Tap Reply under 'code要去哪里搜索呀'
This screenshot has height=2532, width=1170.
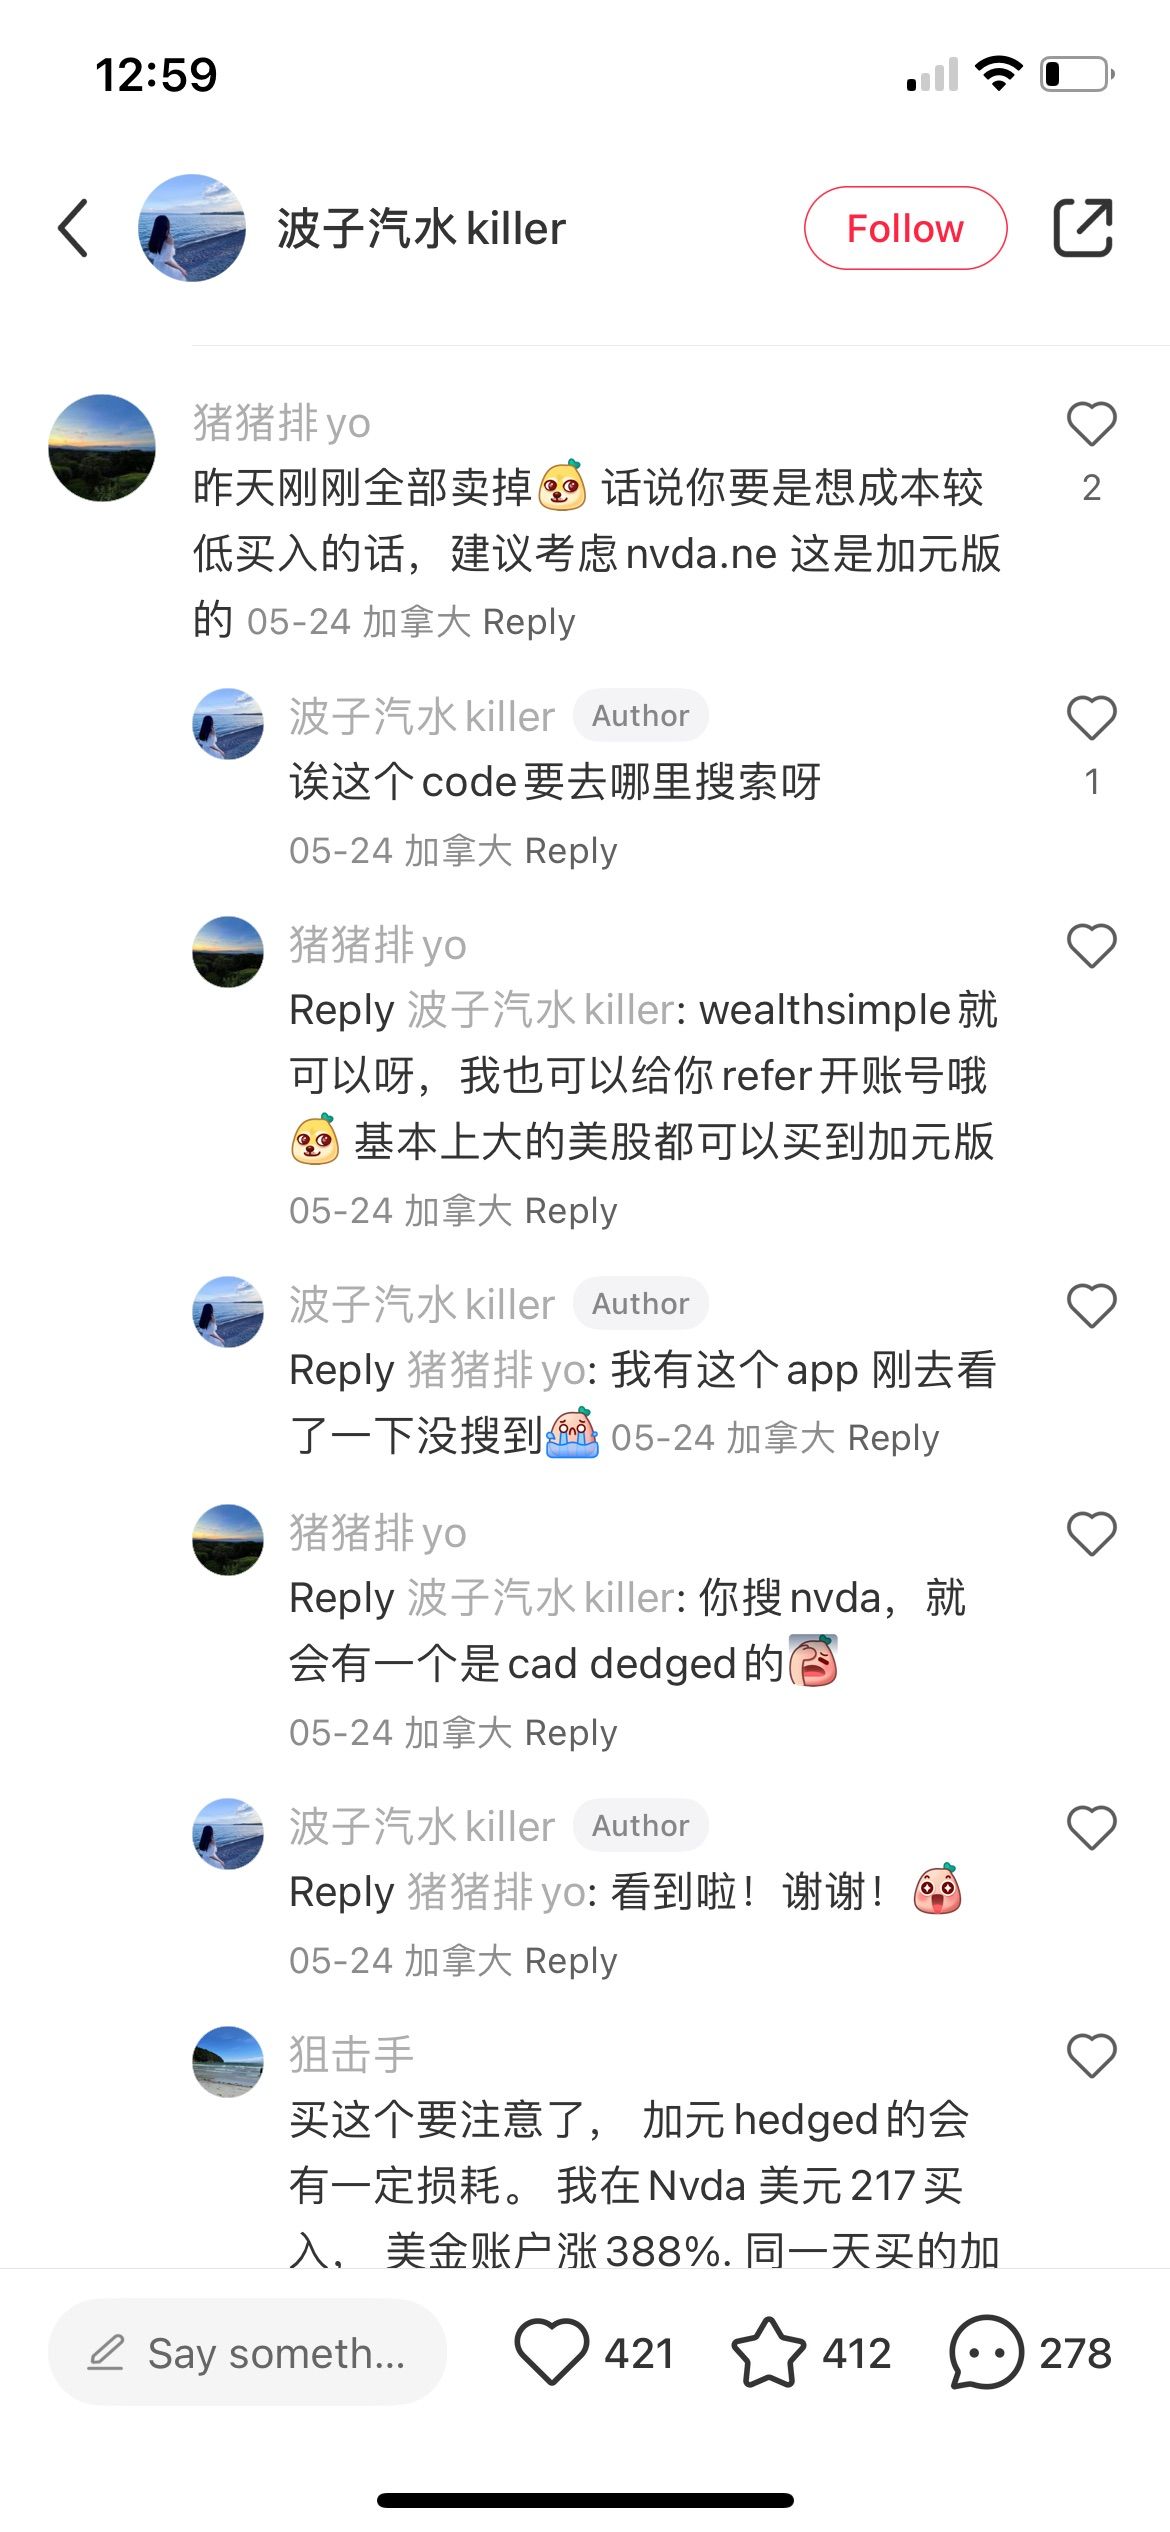click(570, 851)
